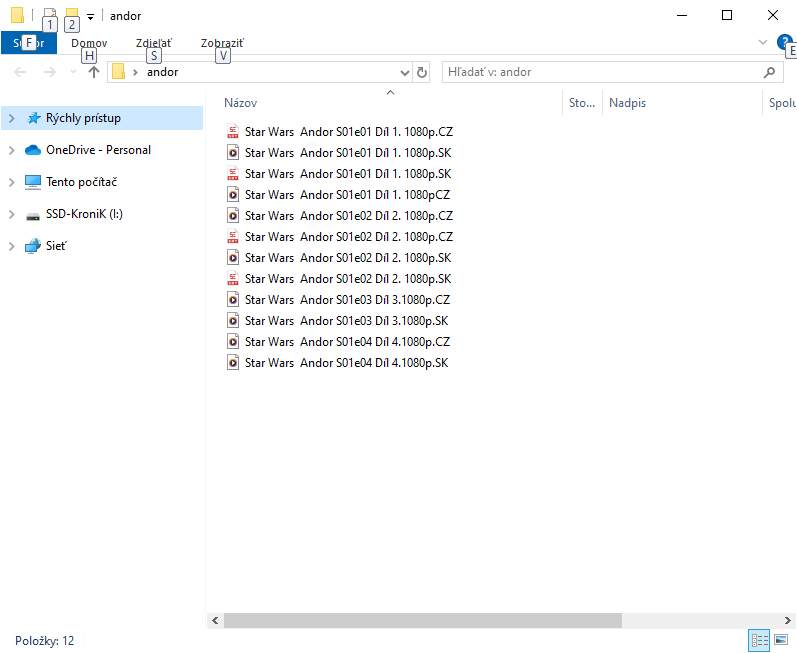
Task: Select second file name S01e02 Díl 2. 1080p.SK
Action: 348,278
